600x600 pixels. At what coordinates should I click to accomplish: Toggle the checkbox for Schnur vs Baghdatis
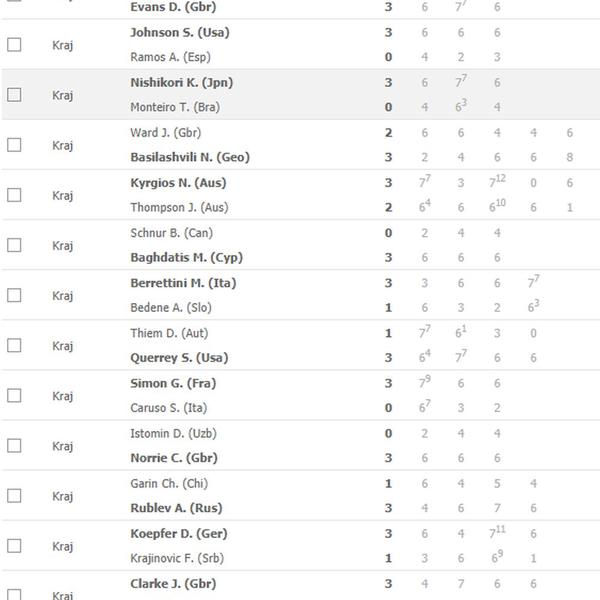[14, 245]
